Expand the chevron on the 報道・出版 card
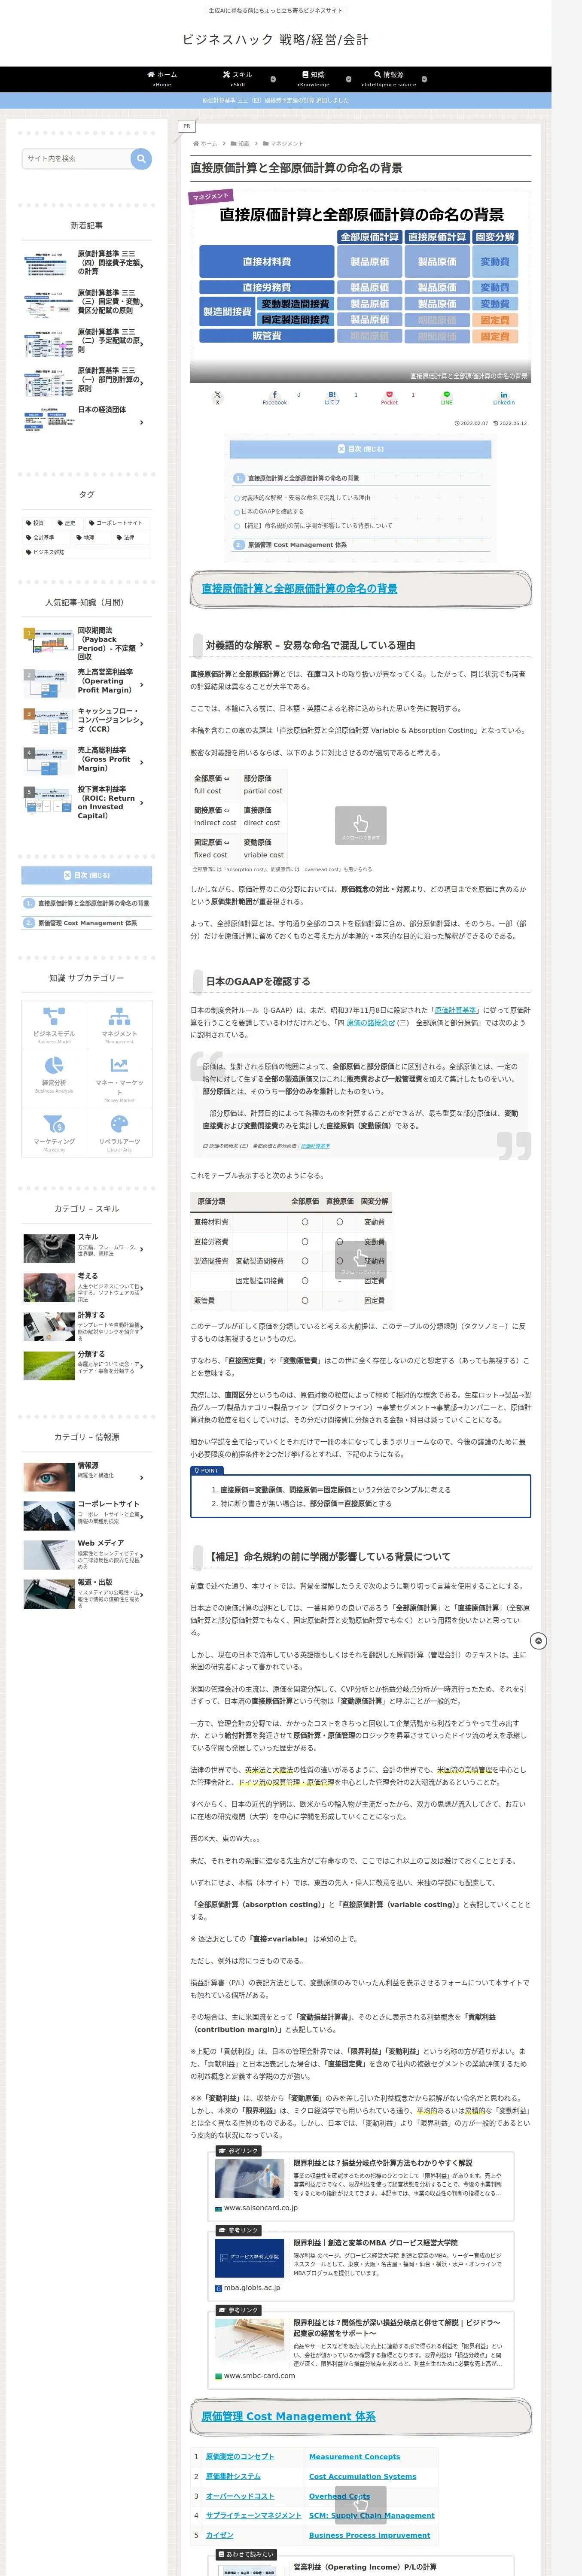Viewport: 582px width, 2576px height. (142, 1594)
